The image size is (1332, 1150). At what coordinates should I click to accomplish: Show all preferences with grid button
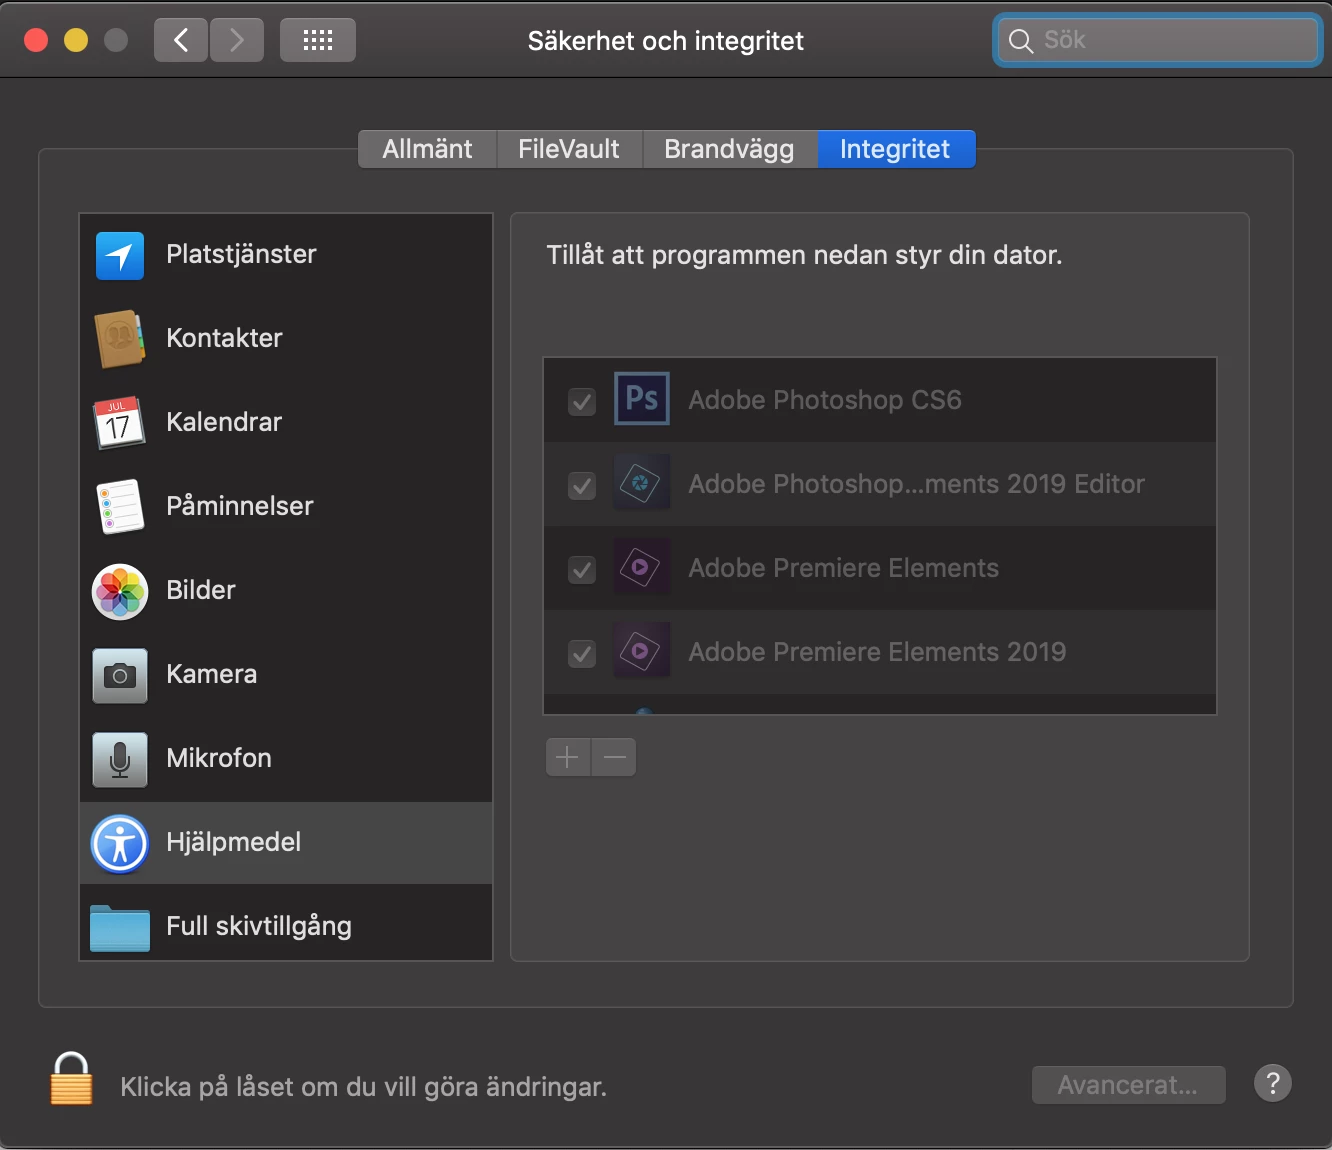point(318,40)
